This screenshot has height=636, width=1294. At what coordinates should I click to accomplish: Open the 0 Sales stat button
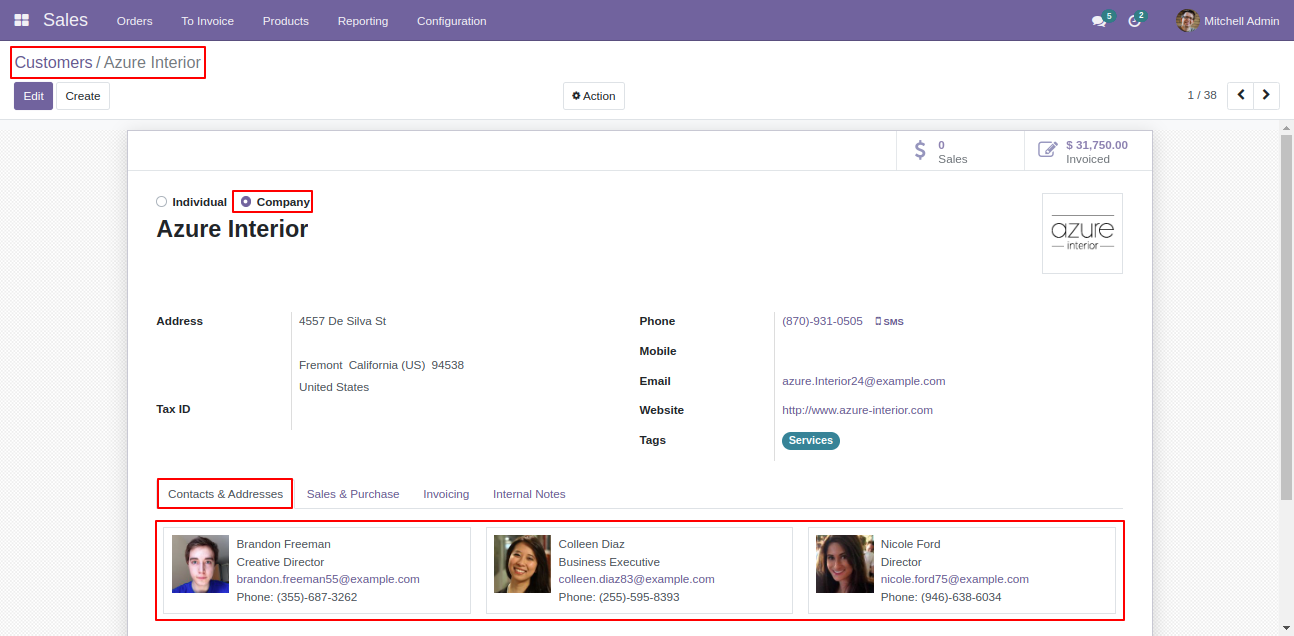(961, 152)
